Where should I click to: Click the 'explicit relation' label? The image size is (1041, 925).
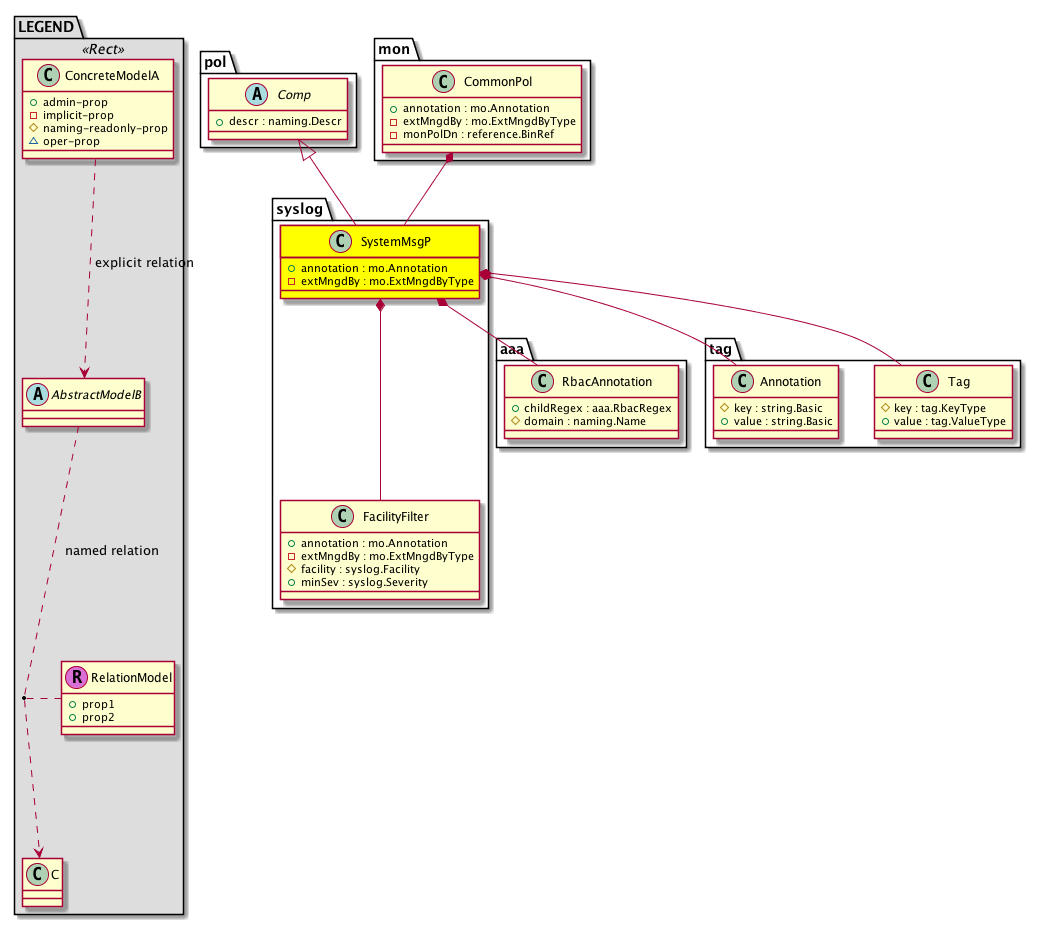point(143,263)
